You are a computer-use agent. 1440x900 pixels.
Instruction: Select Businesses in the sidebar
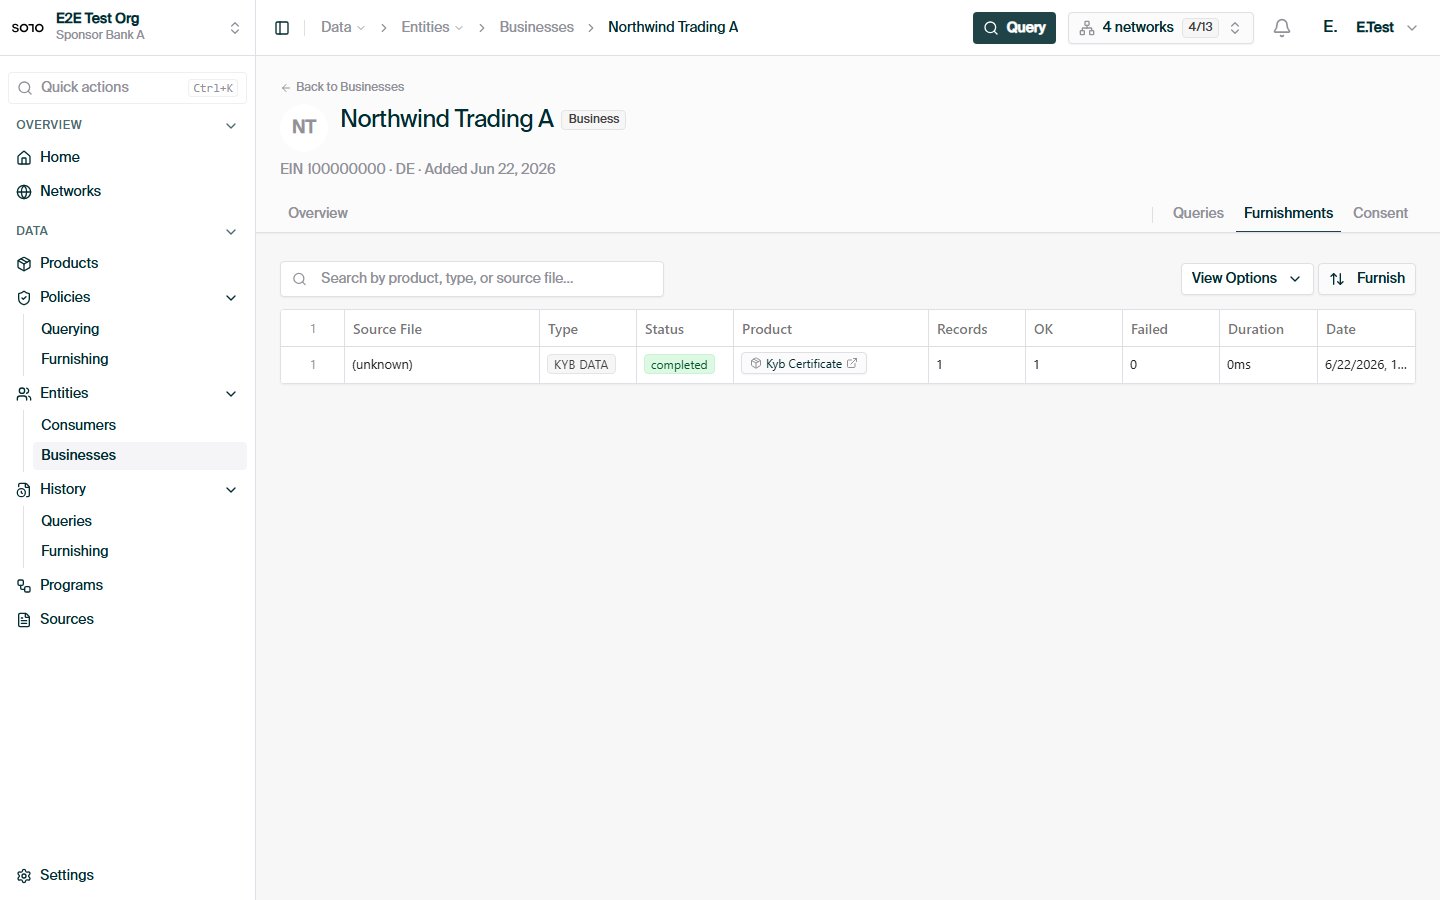click(x=140, y=455)
